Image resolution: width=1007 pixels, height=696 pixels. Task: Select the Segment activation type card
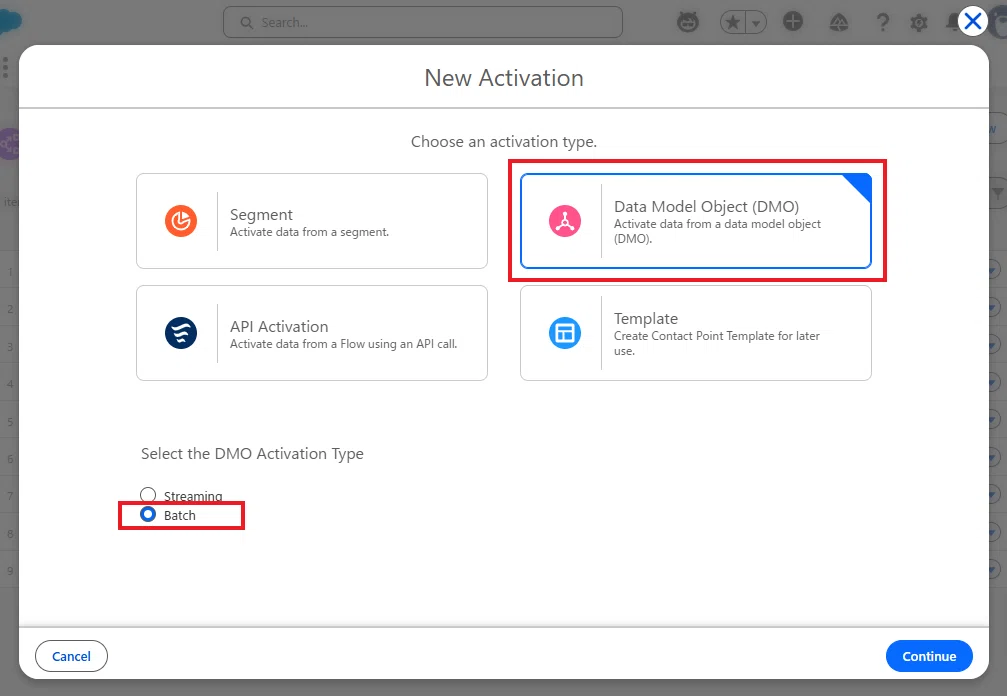coord(311,221)
